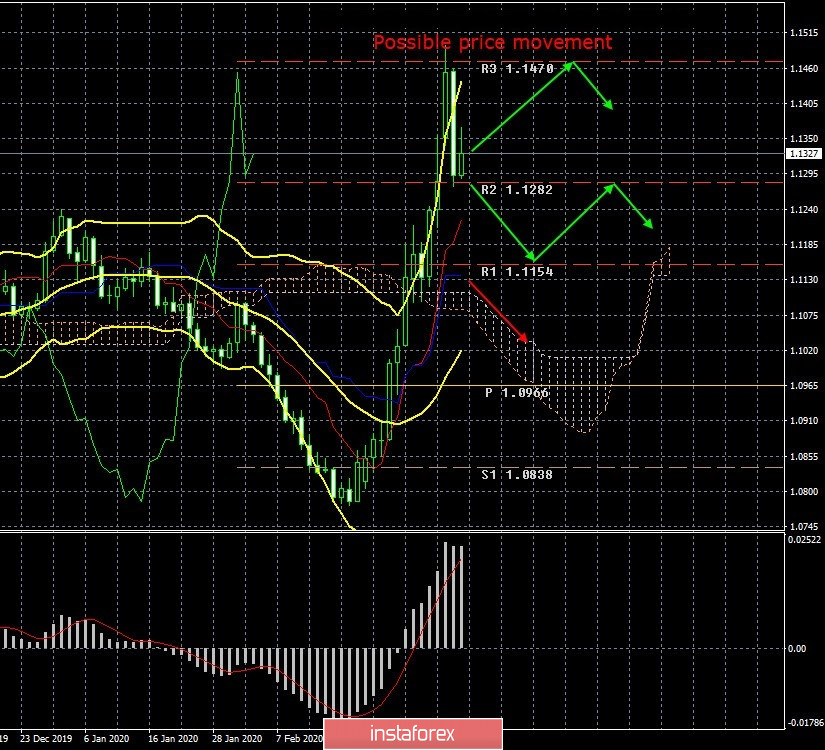Click the 'Possible price movement' chart title

pyautogui.click(x=492, y=42)
